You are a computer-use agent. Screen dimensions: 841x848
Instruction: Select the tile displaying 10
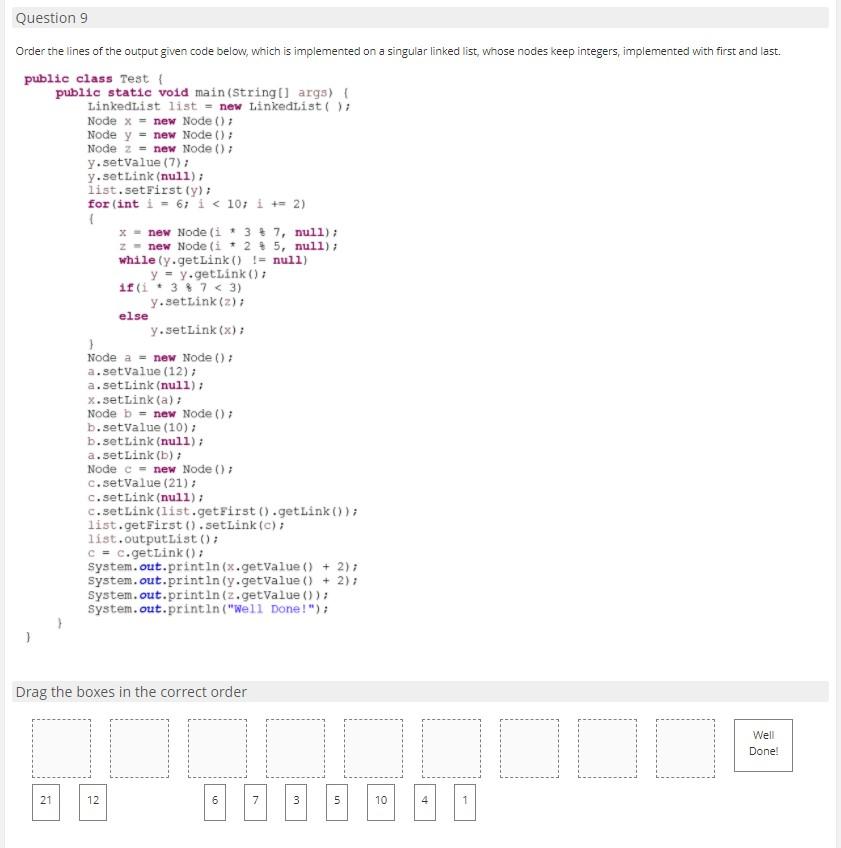tap(381, 801)
